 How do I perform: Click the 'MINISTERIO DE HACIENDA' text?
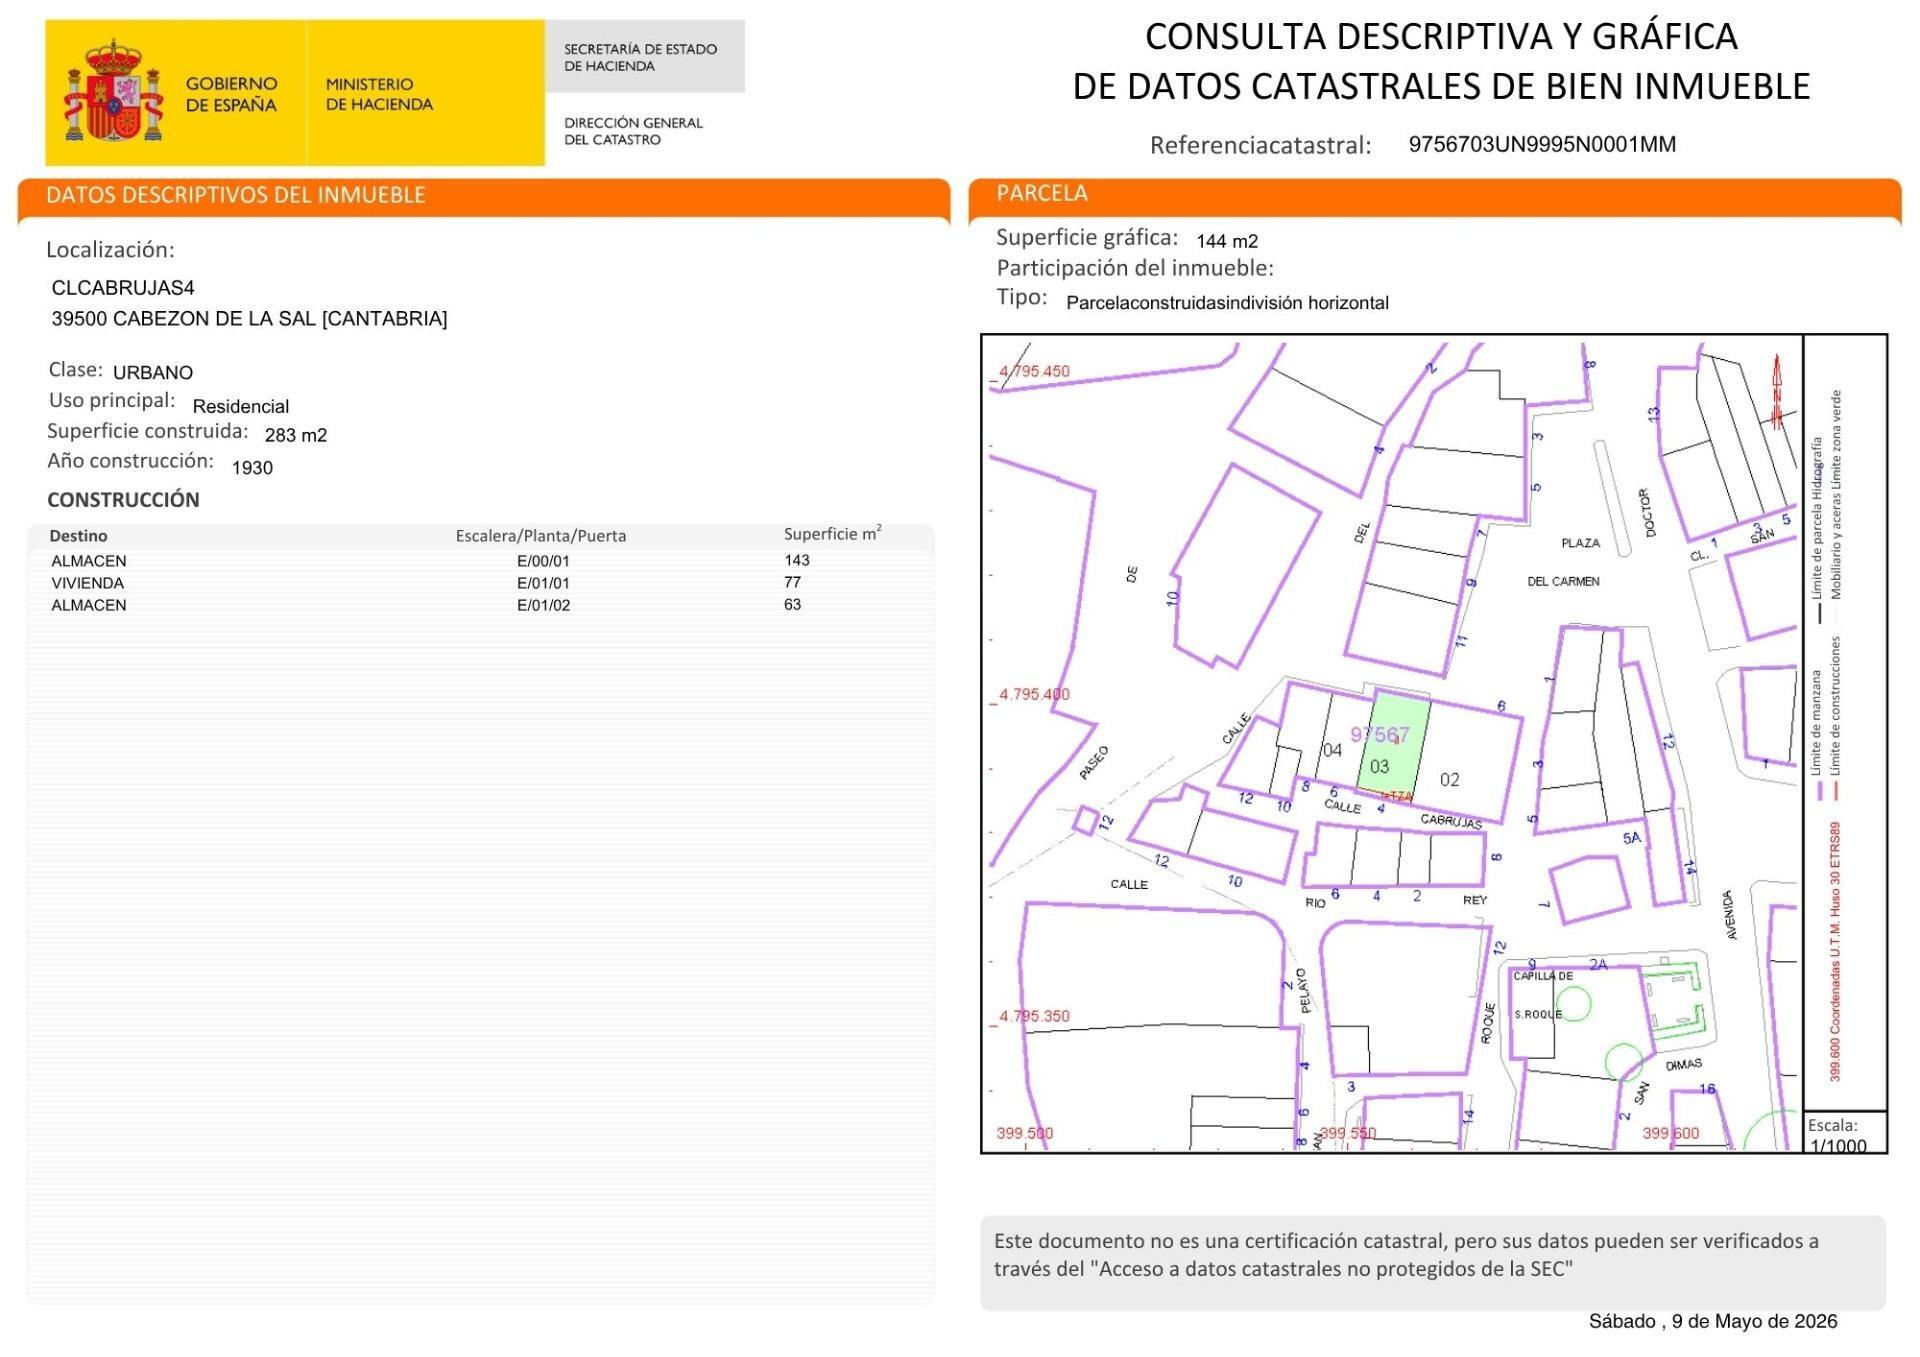[379, 94]
